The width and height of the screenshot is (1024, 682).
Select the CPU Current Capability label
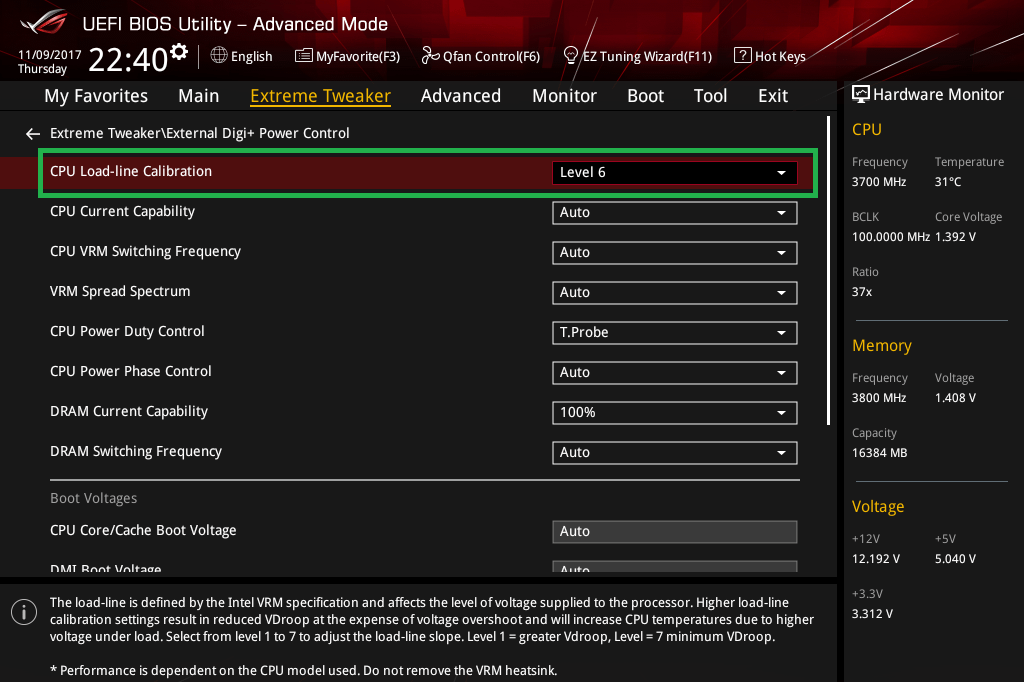123,212
